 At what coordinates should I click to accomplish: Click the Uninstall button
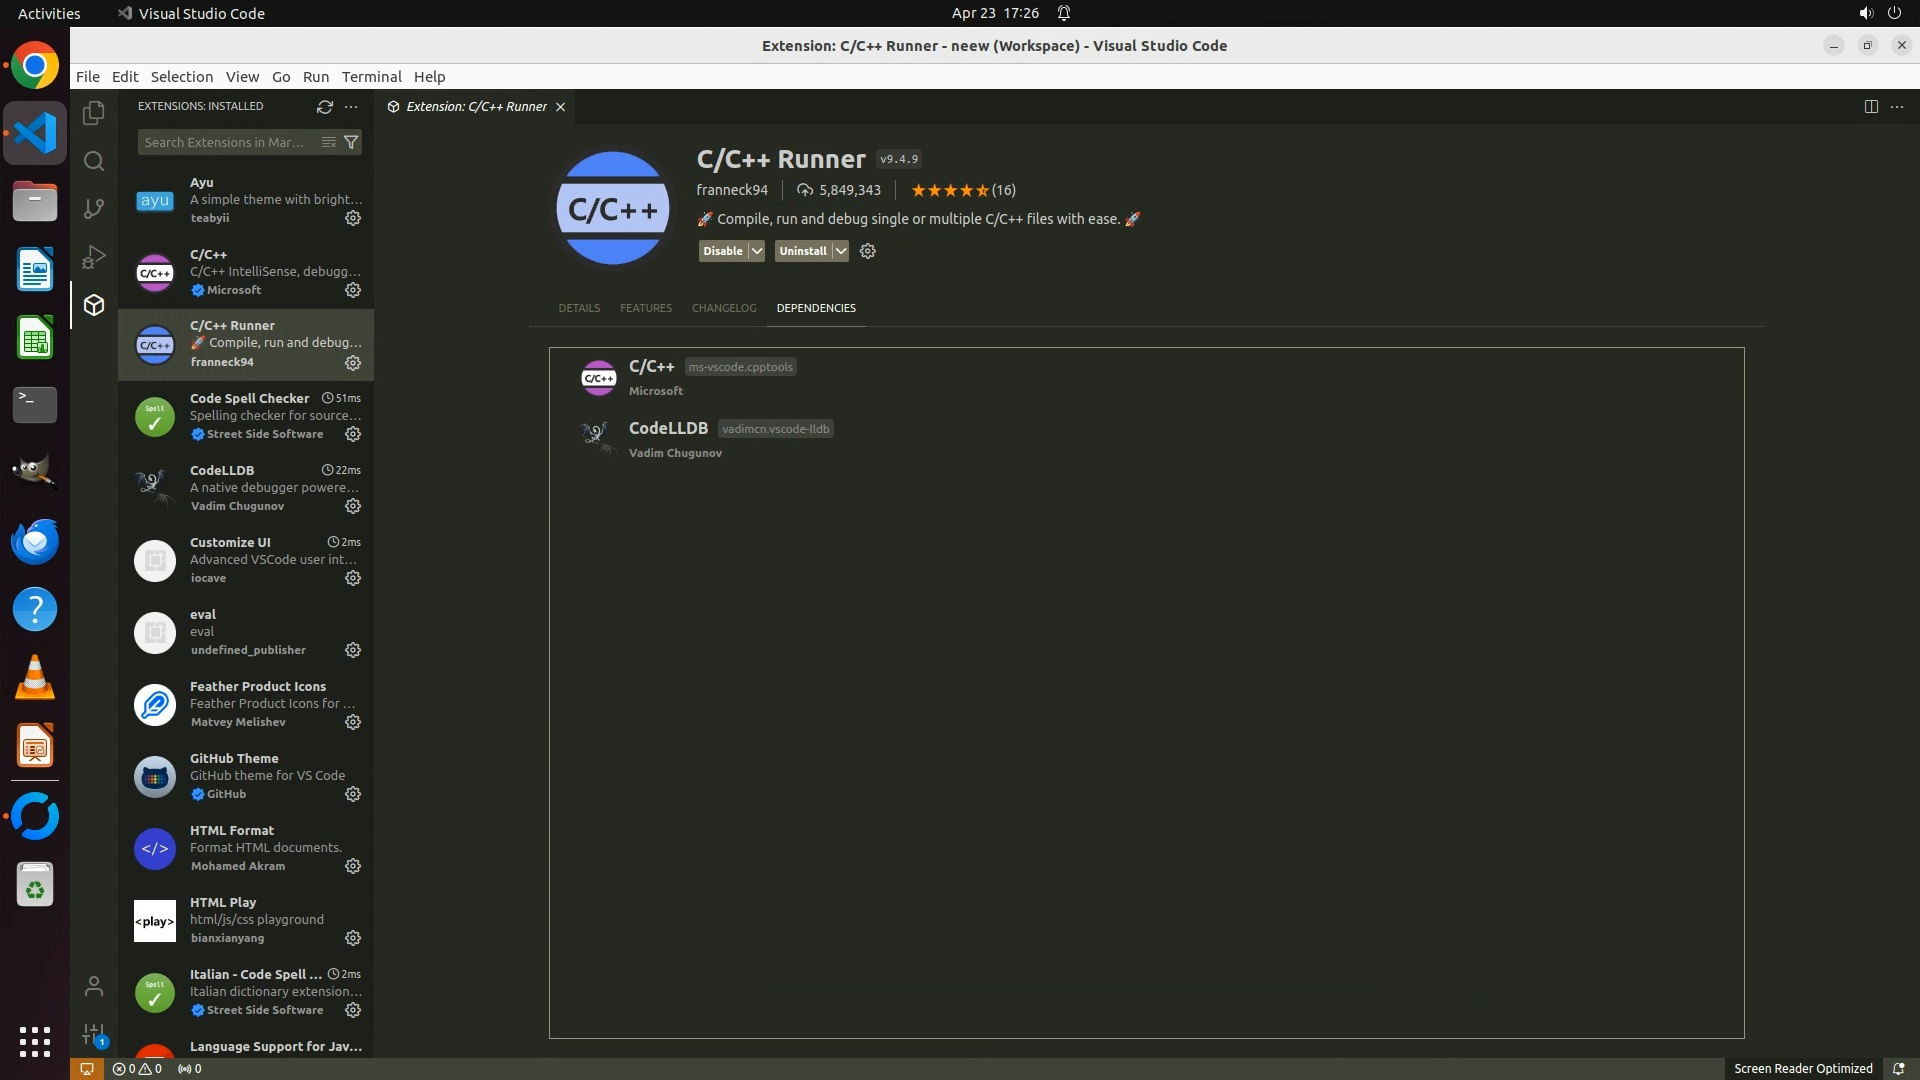(x=802, y=251)
